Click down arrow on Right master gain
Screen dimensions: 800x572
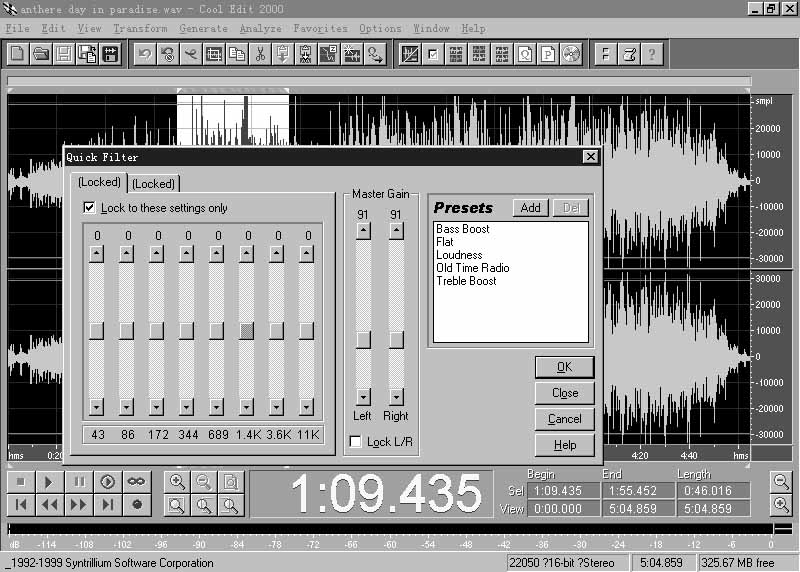pos(396,396)
